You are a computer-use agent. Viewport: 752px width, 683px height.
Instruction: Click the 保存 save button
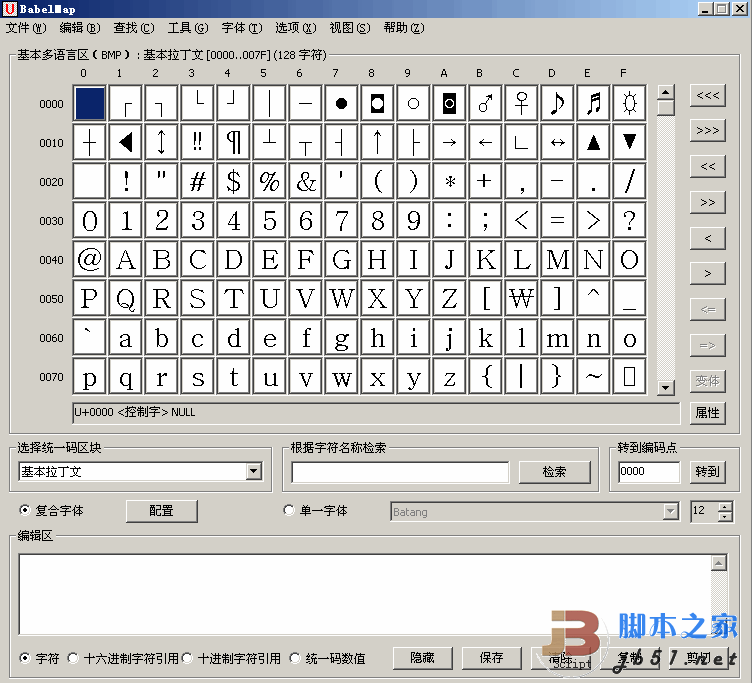point(492,658)
